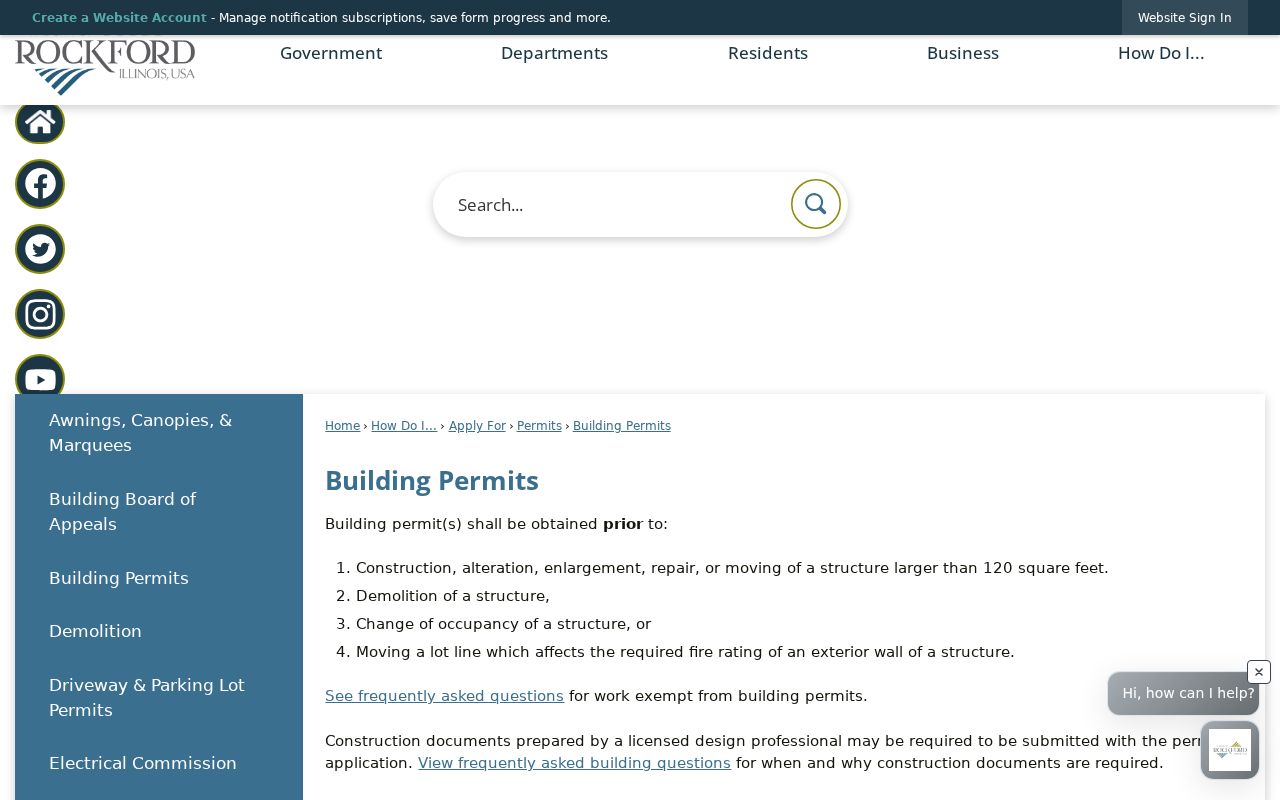Image resolution: width=1280 pixels, height=800 pixels.
Task: Select Driveway & Parking Lot Permits
Action: tap(159, 697)
